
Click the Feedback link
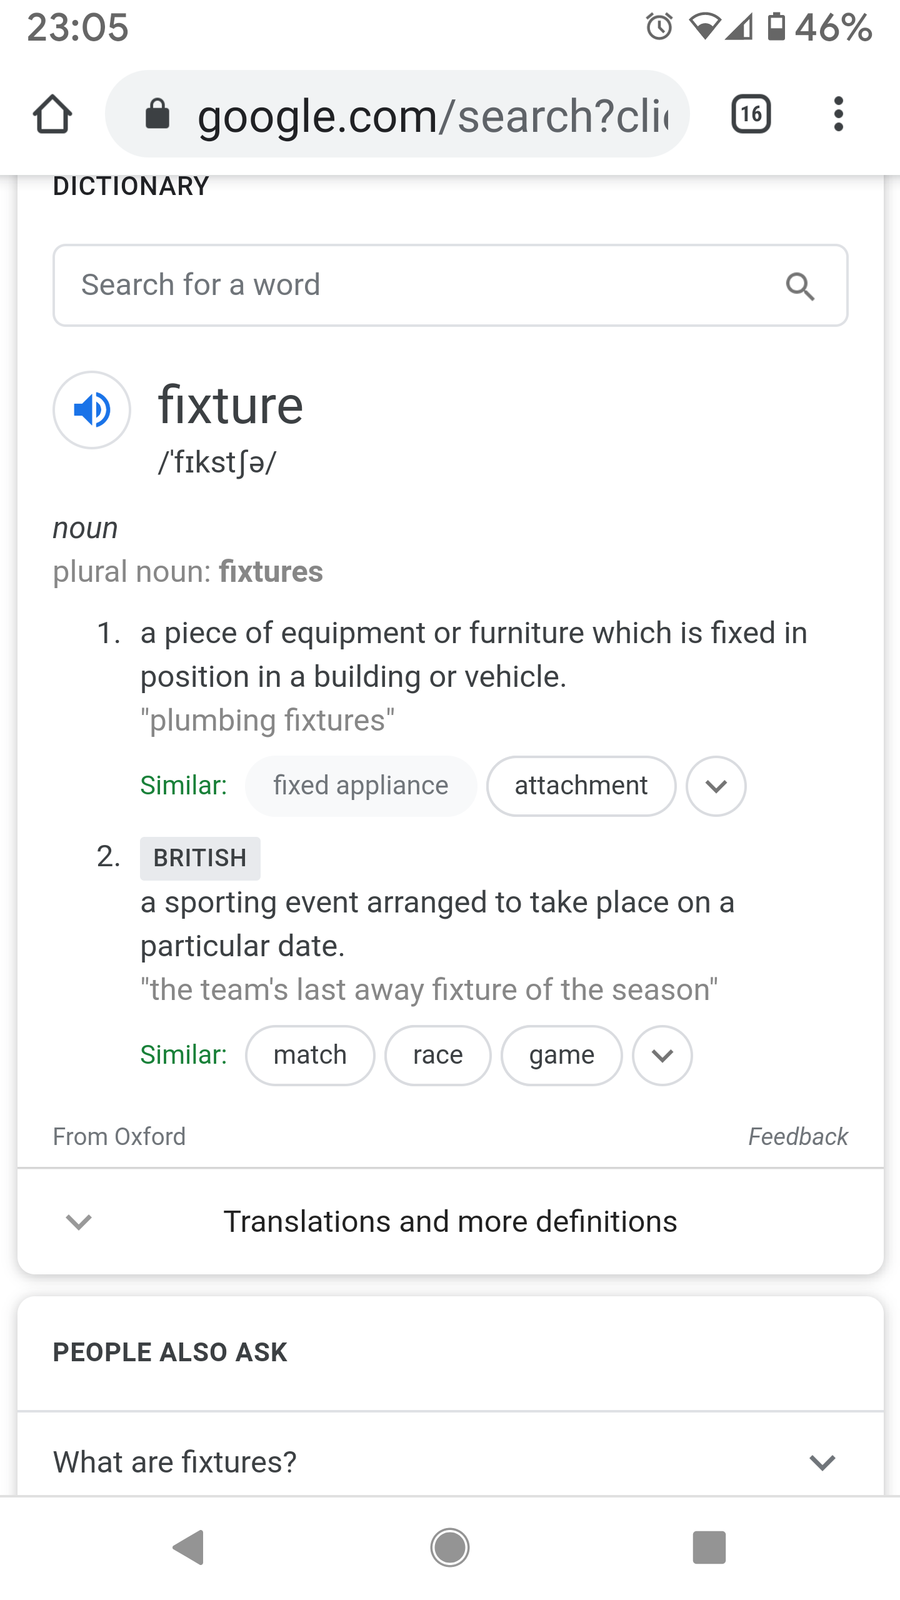pos(797,1137)
